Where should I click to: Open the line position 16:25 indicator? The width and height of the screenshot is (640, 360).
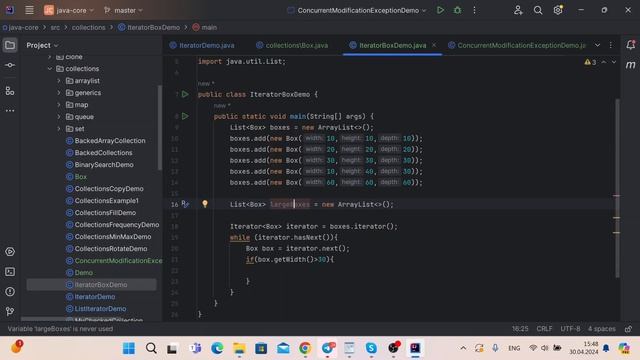pos(520,329)
